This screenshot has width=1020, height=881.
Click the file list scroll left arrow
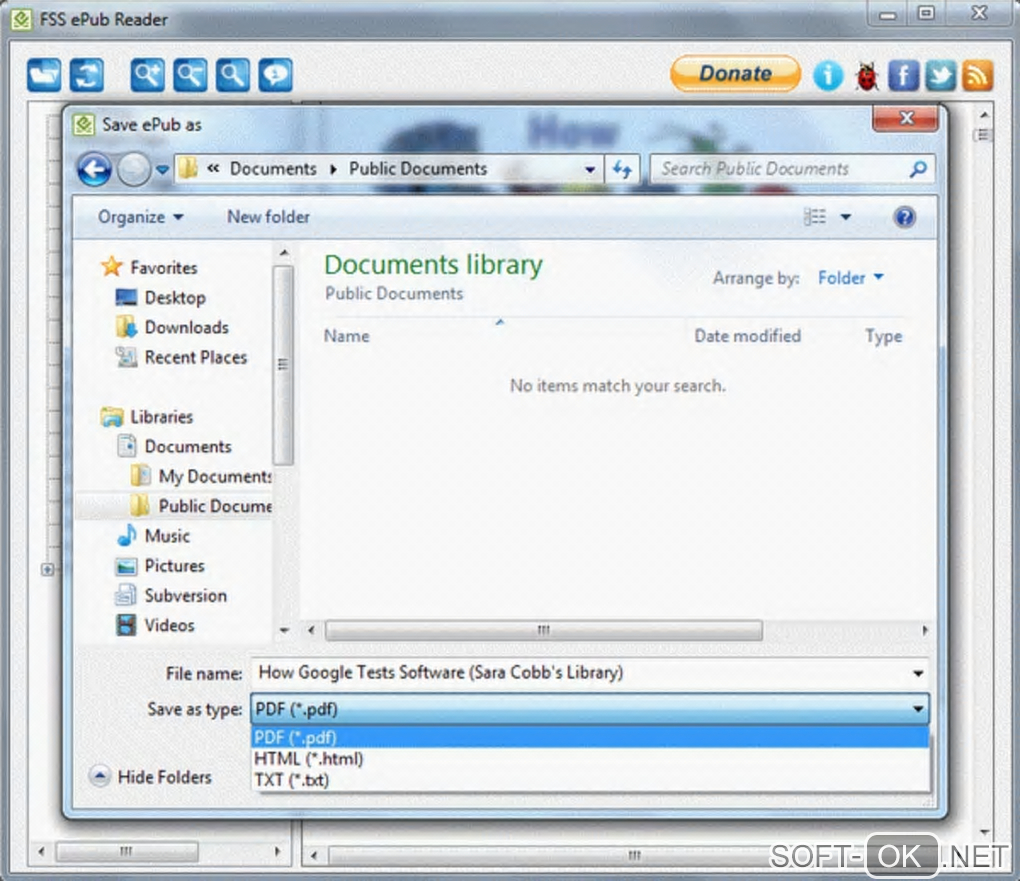pyautogui.click(x=311, y=630)
